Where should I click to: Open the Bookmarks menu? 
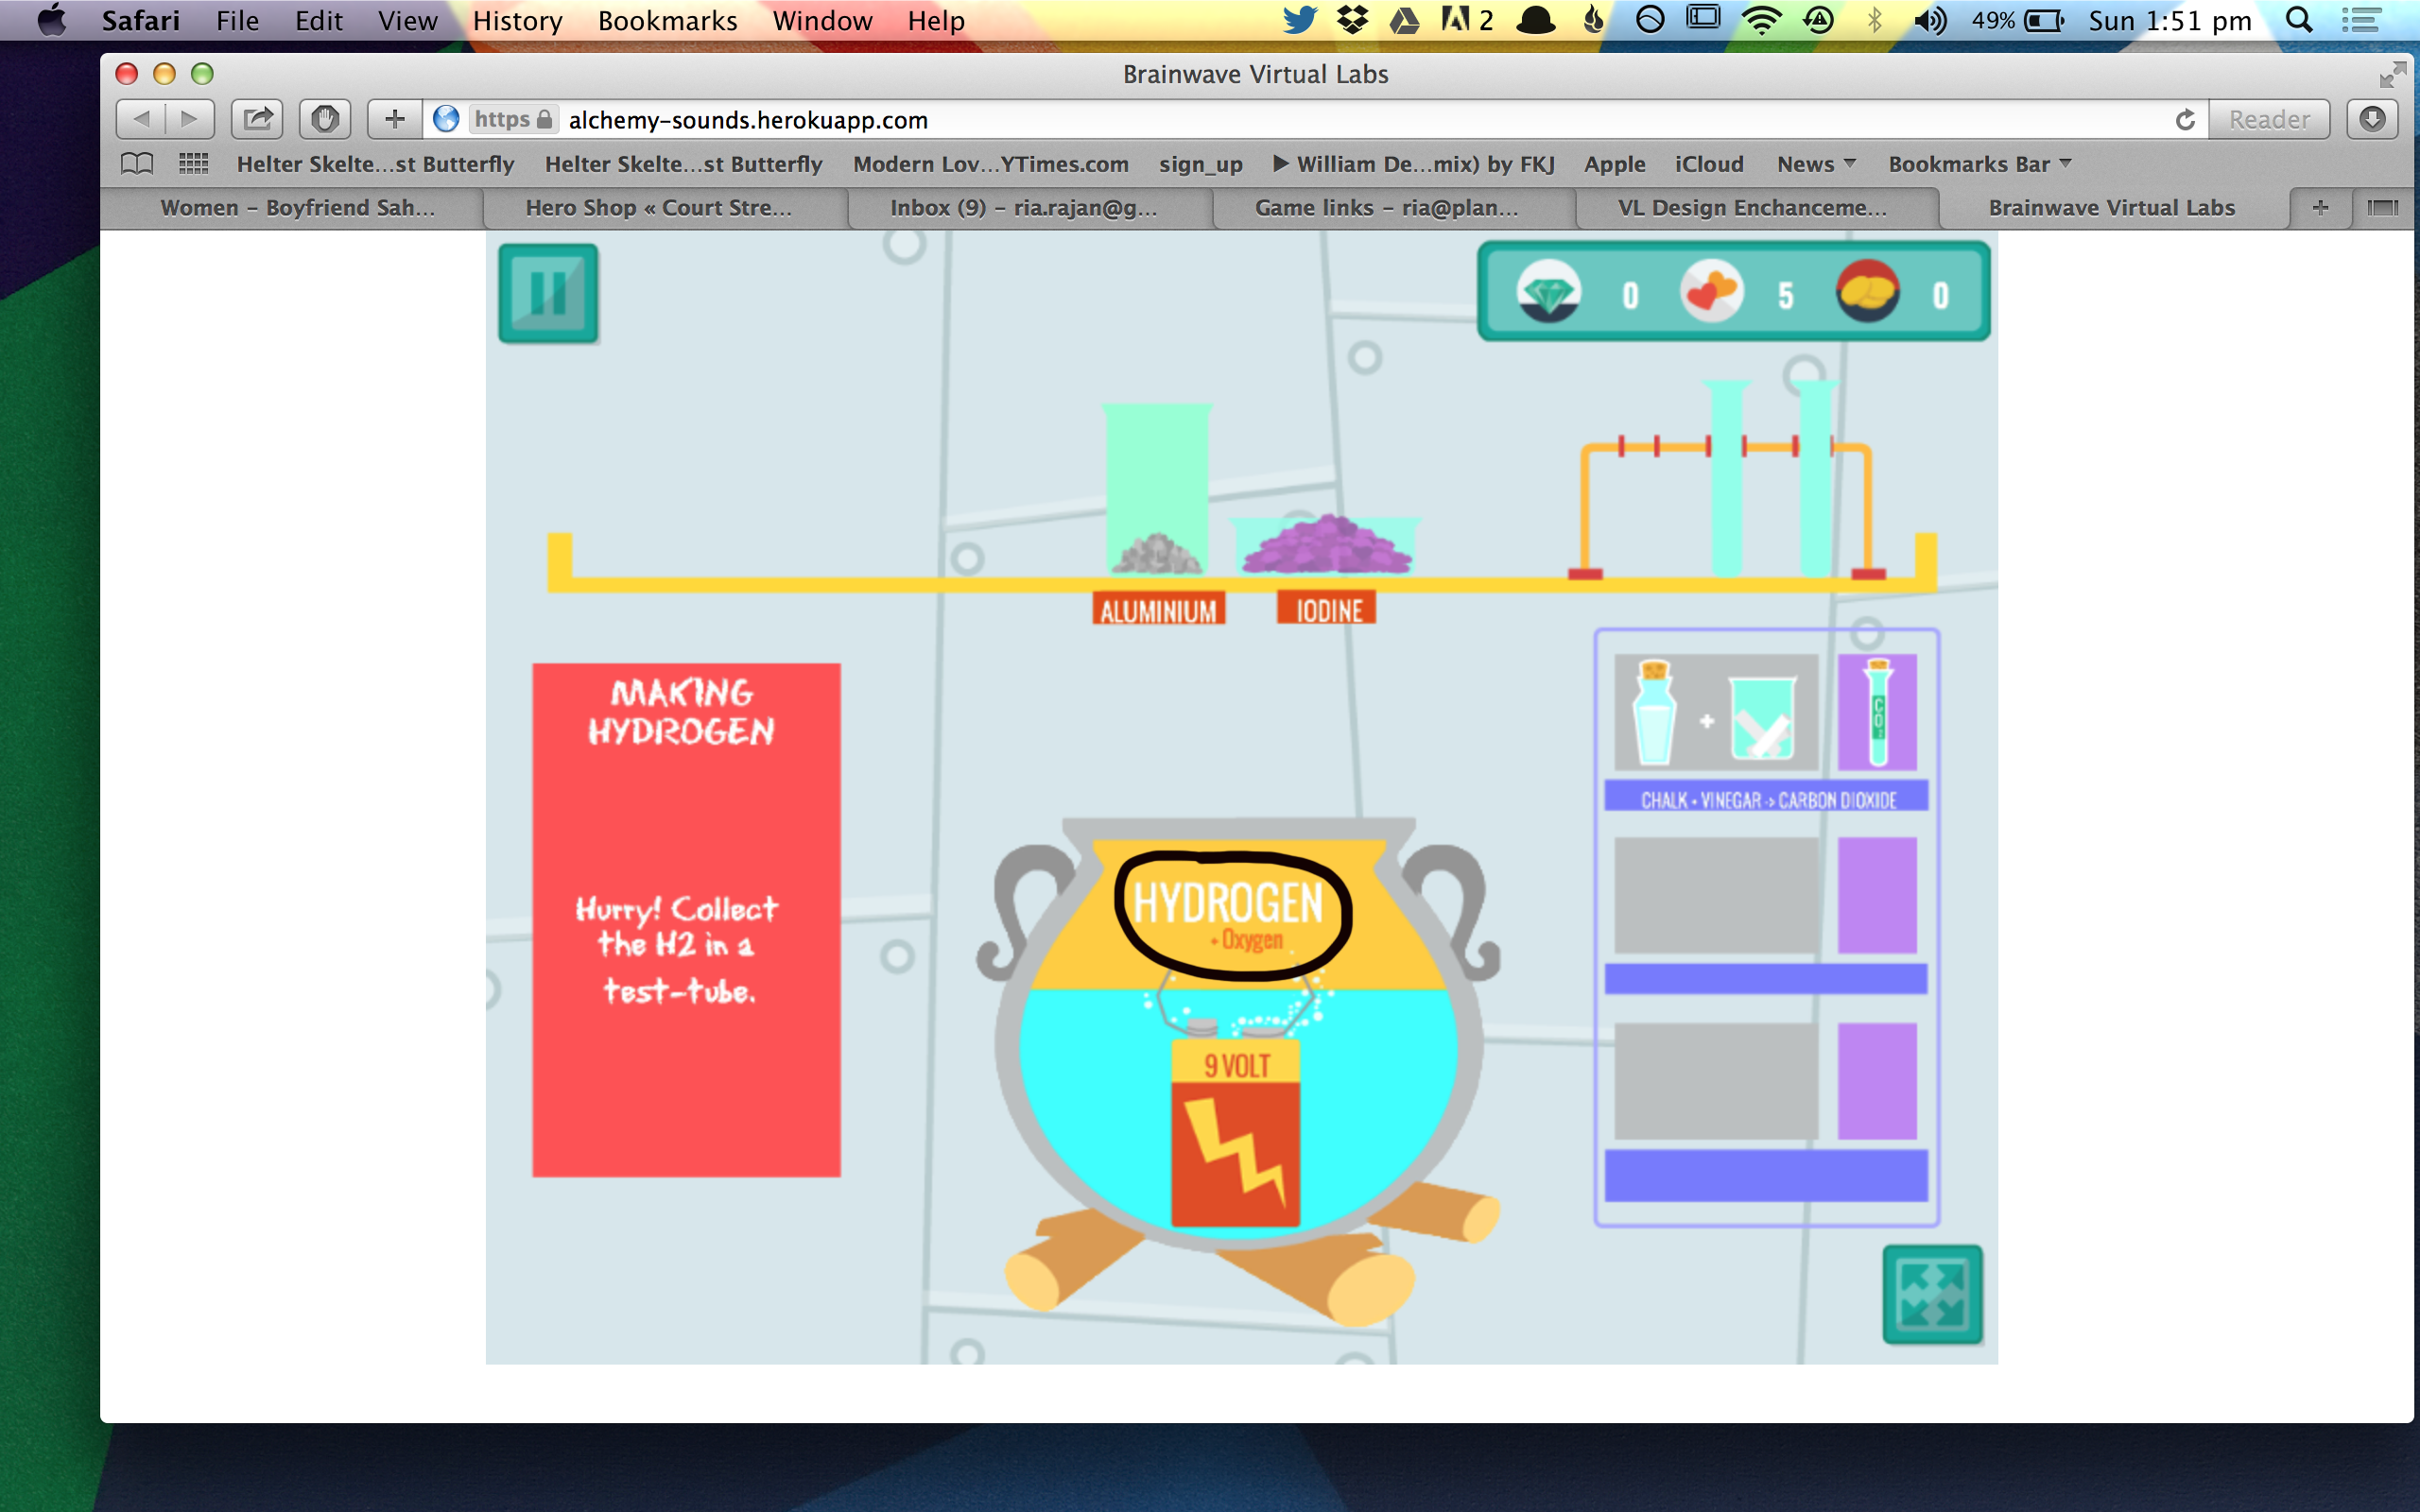[x=667, y=20]
